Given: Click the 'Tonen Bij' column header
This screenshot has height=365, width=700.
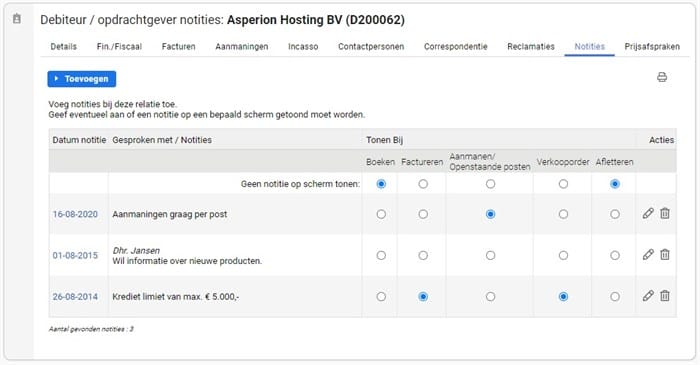Looking at the screenshot, I should [384, 140].
